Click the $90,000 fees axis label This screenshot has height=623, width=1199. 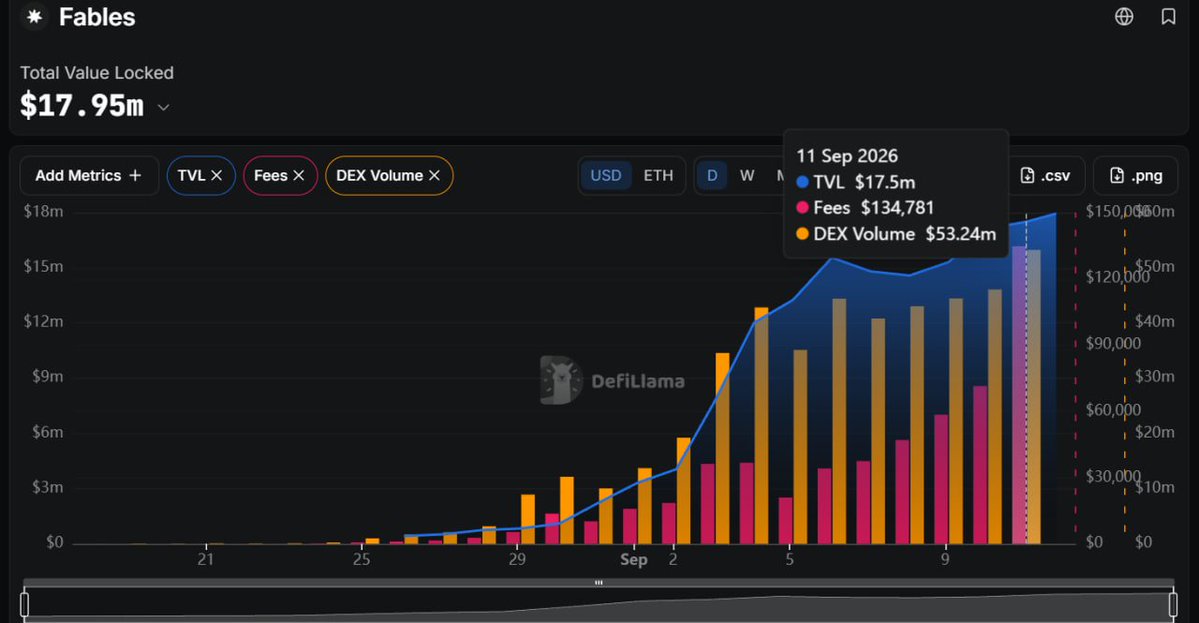1113,343
